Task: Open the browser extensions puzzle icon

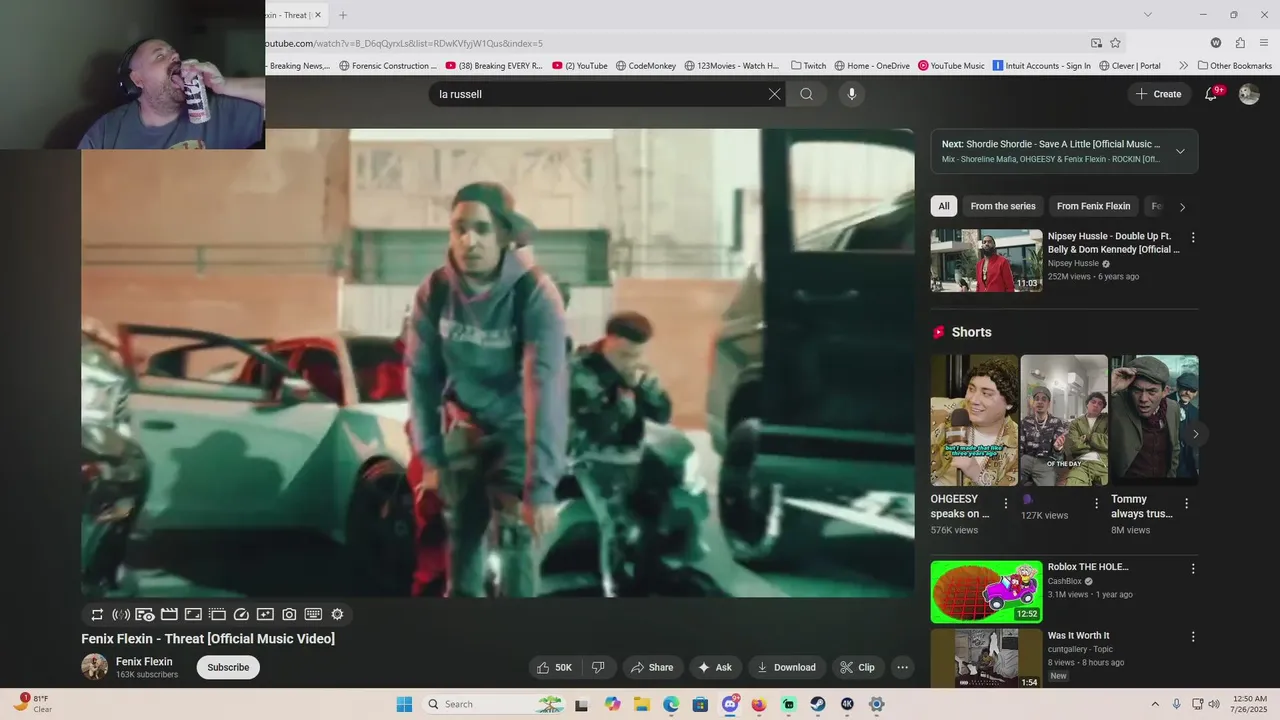Action: tap(1240, 43)
